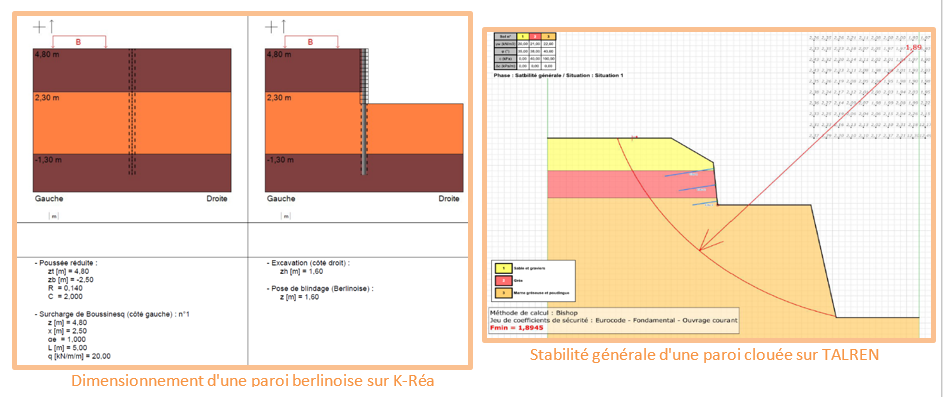Select the top soil nail in the TALREN slope
Screen dimensions: 943x397
pos(689,174)
